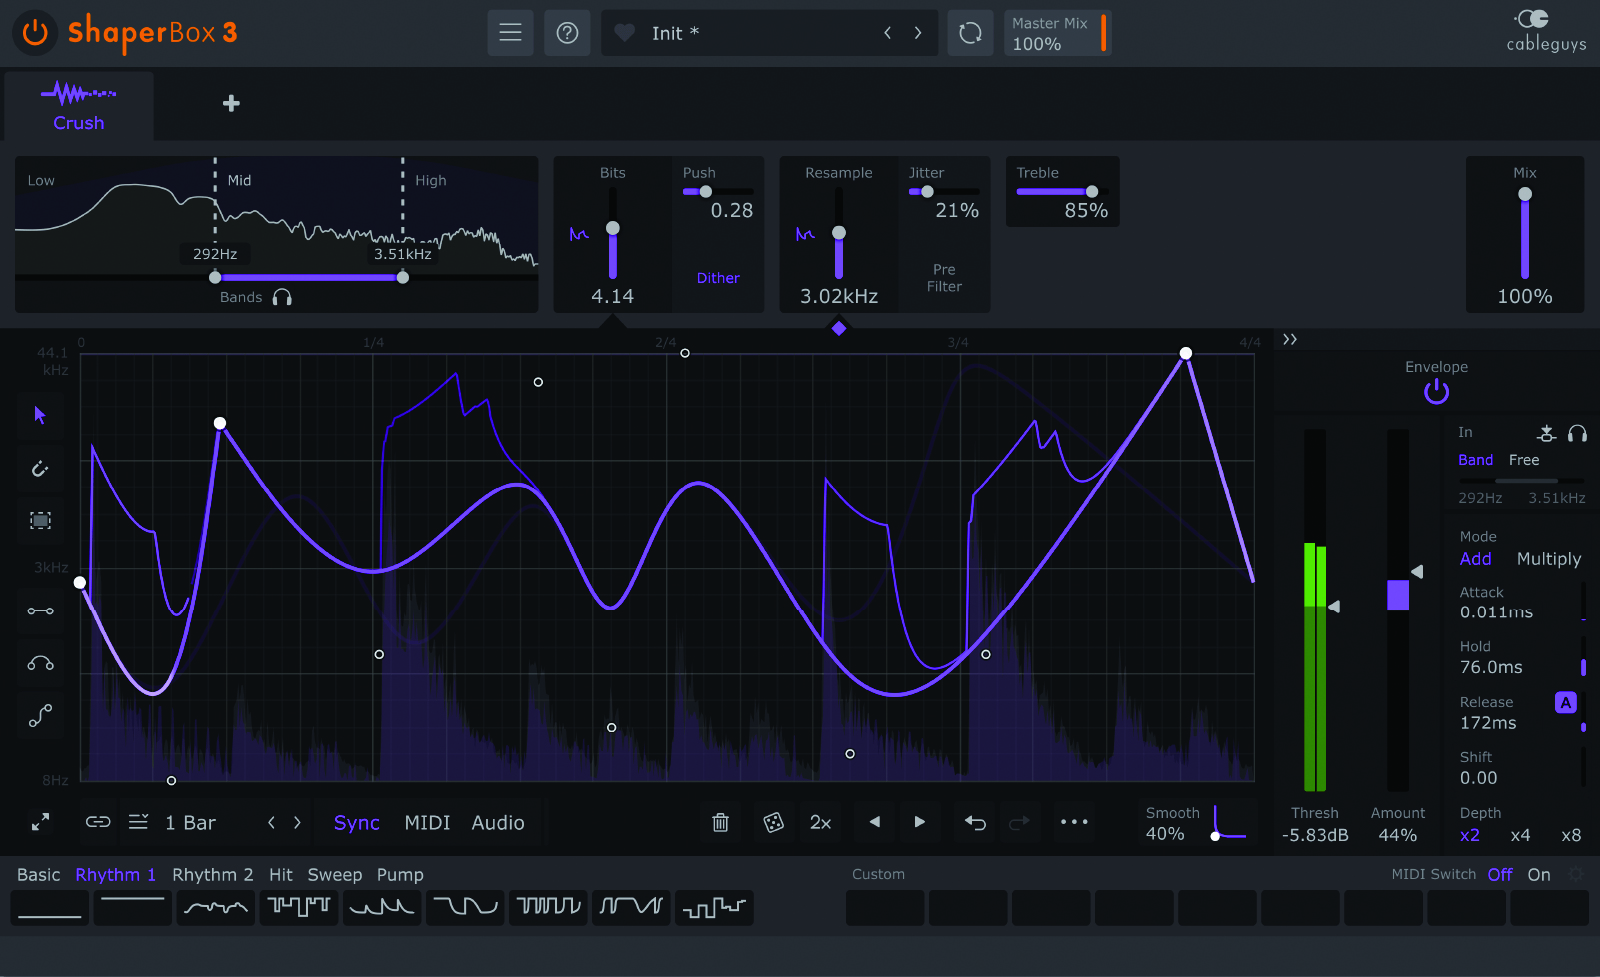Click the 2x double wave button
Image resolution: width=1600 pixels, height=977 pixels.
pyautogui.click(x=820, y=822)
